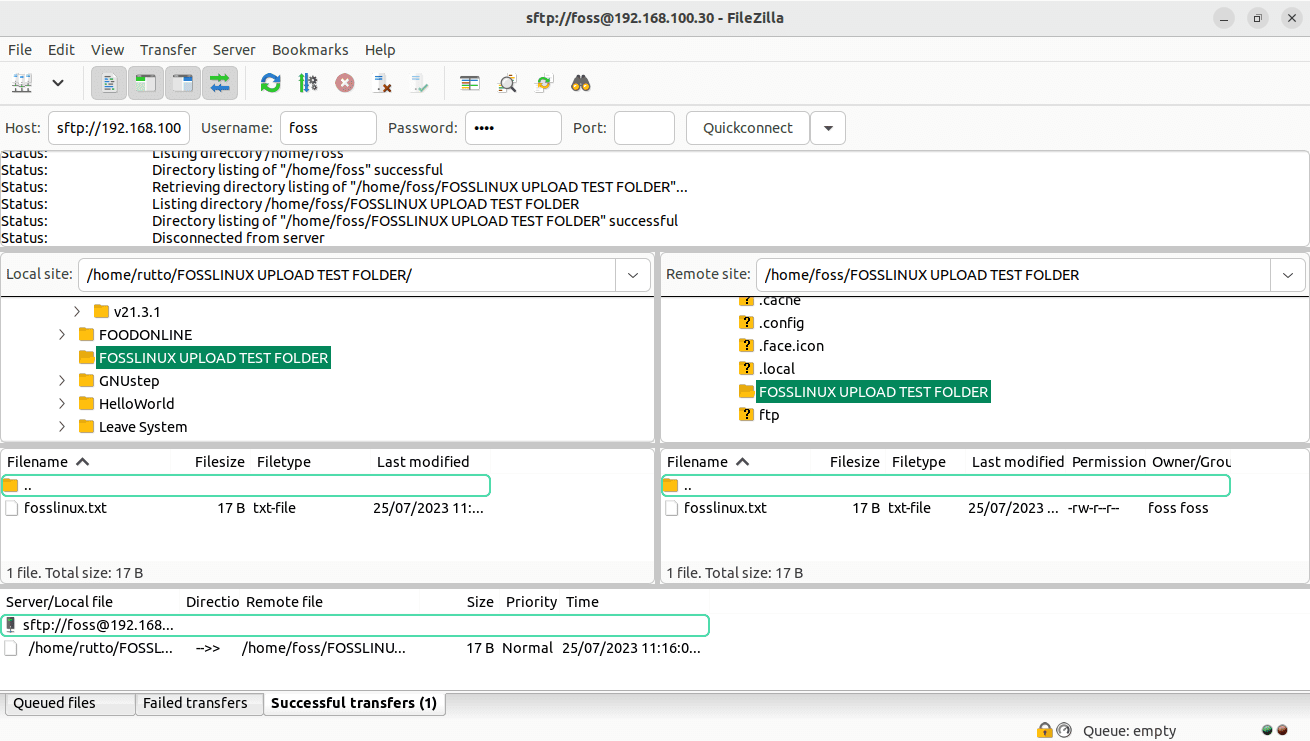1310x741 pixels.
Task: Click the Password input field
Action: click(x=514, y=128)
